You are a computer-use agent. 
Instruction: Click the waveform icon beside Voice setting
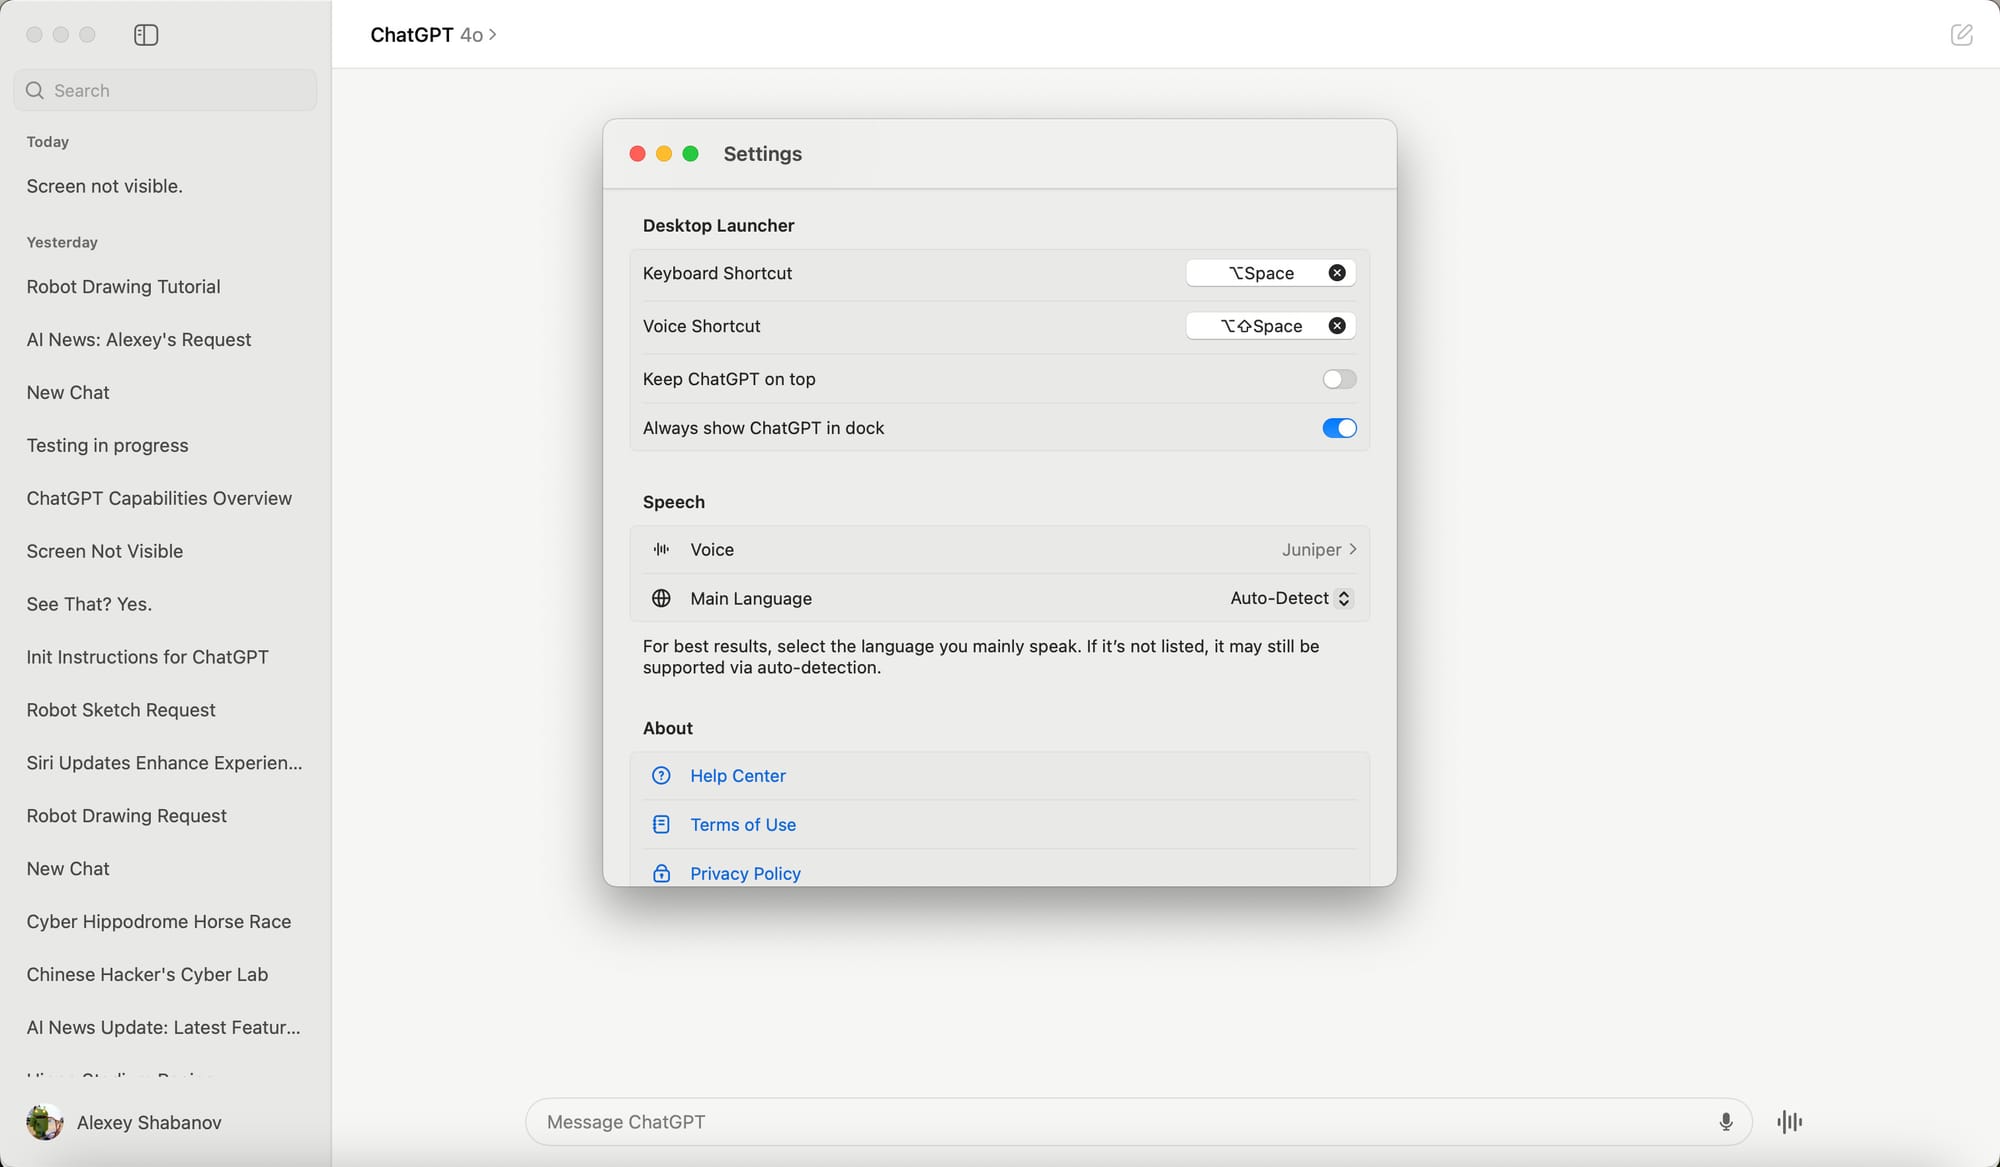(661, 549)
